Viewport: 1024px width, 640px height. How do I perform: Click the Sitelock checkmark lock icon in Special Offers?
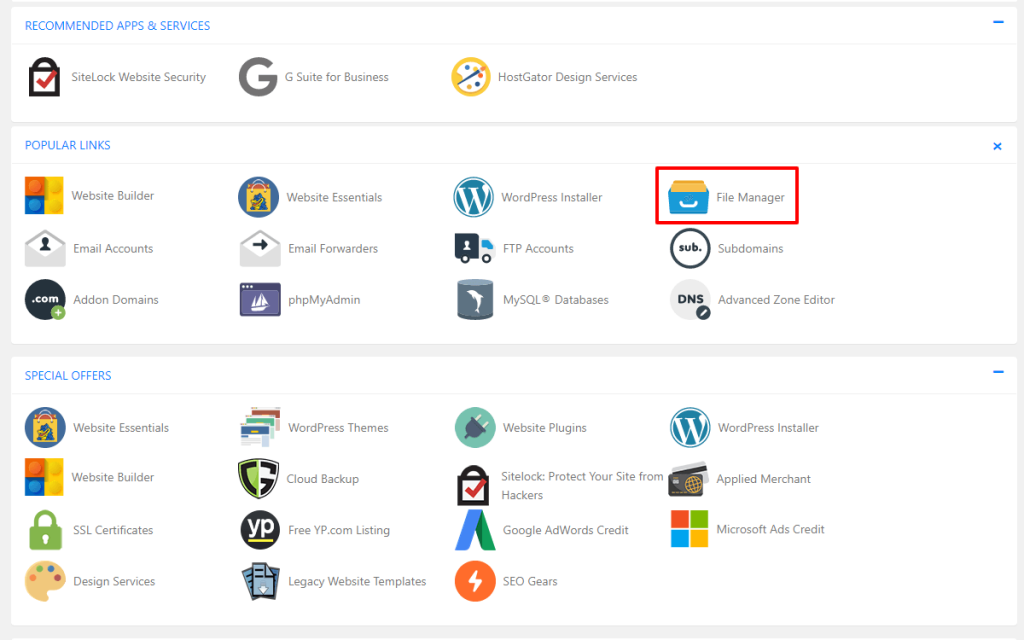coord(473,485)
